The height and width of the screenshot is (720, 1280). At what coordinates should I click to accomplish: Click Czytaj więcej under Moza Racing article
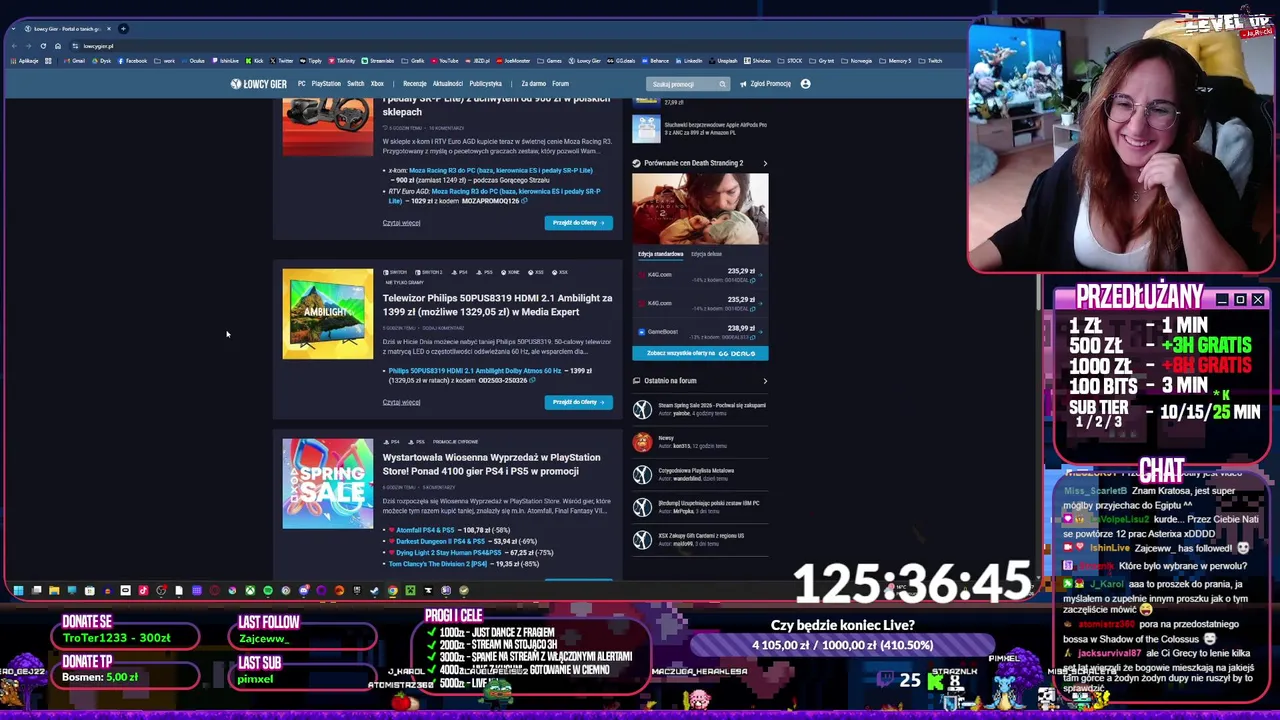point(401,223)
